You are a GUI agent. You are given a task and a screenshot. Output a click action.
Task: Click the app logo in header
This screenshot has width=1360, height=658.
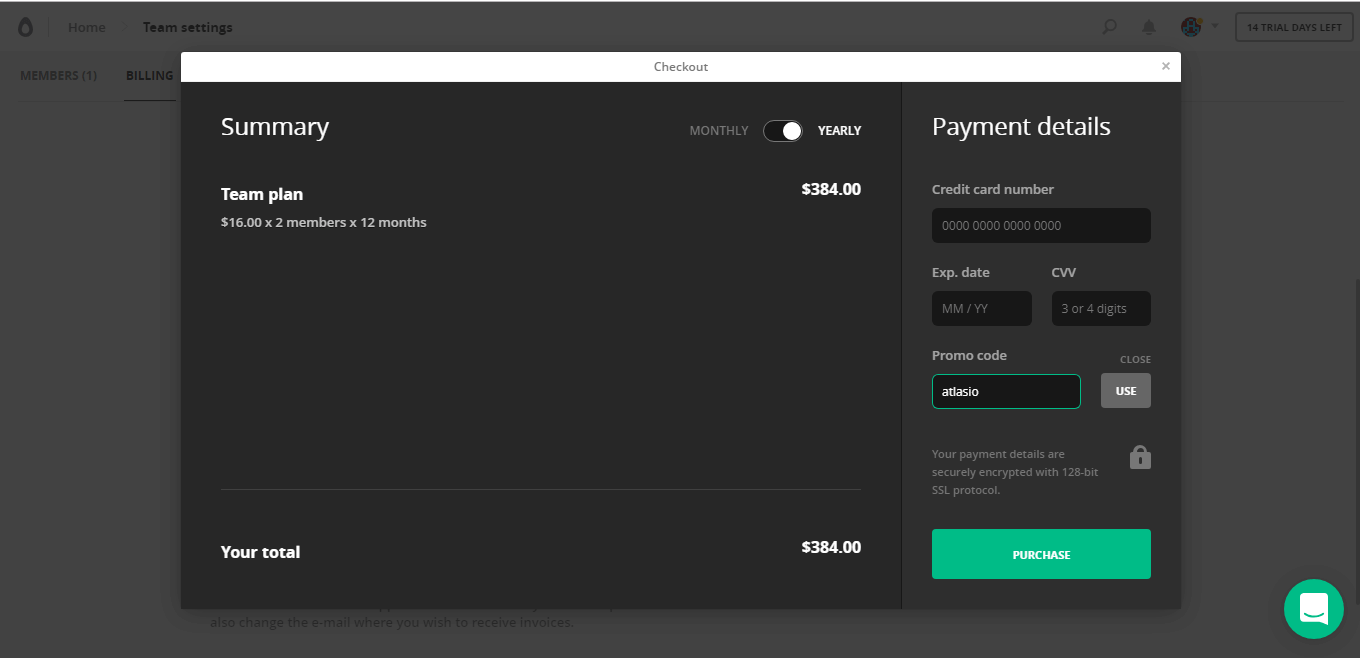[x=25, y=27]
